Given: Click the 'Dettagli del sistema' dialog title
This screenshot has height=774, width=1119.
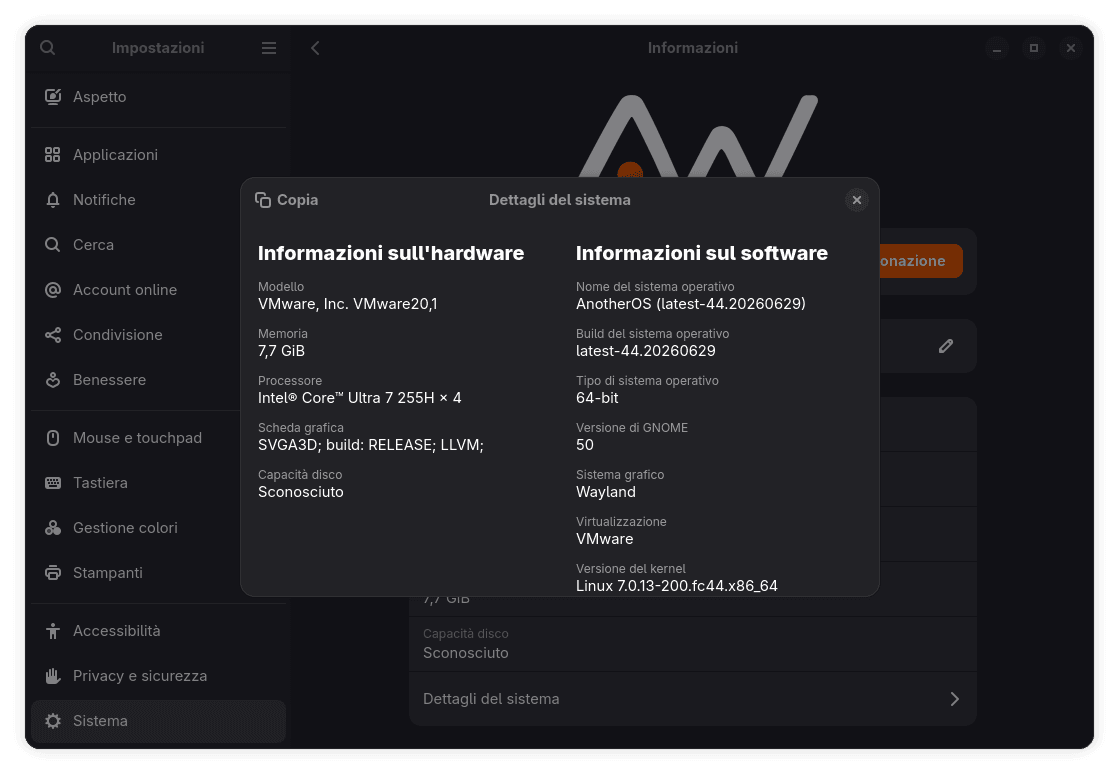Looking at the screenshot, I should (x=560, y=200).
